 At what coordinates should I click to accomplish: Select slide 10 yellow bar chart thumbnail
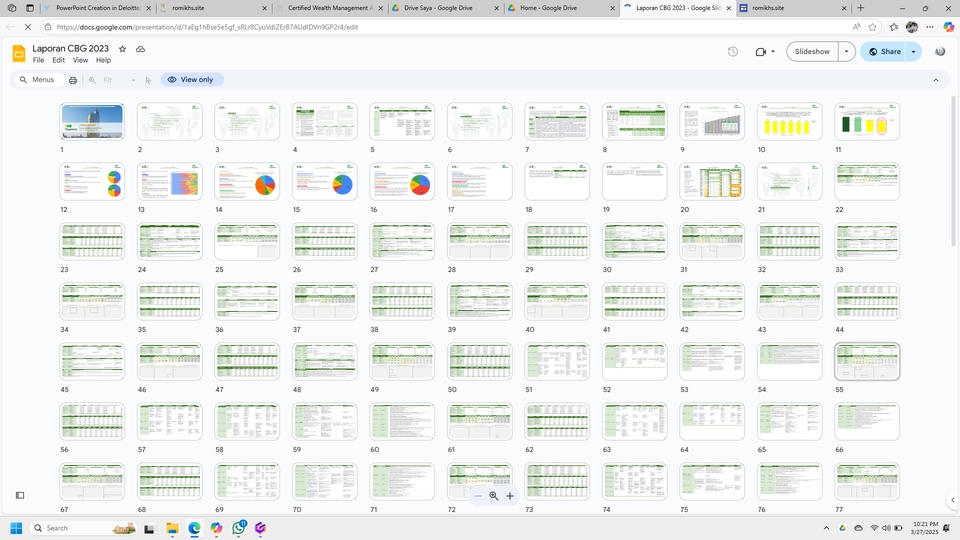[x=789, y=122]
